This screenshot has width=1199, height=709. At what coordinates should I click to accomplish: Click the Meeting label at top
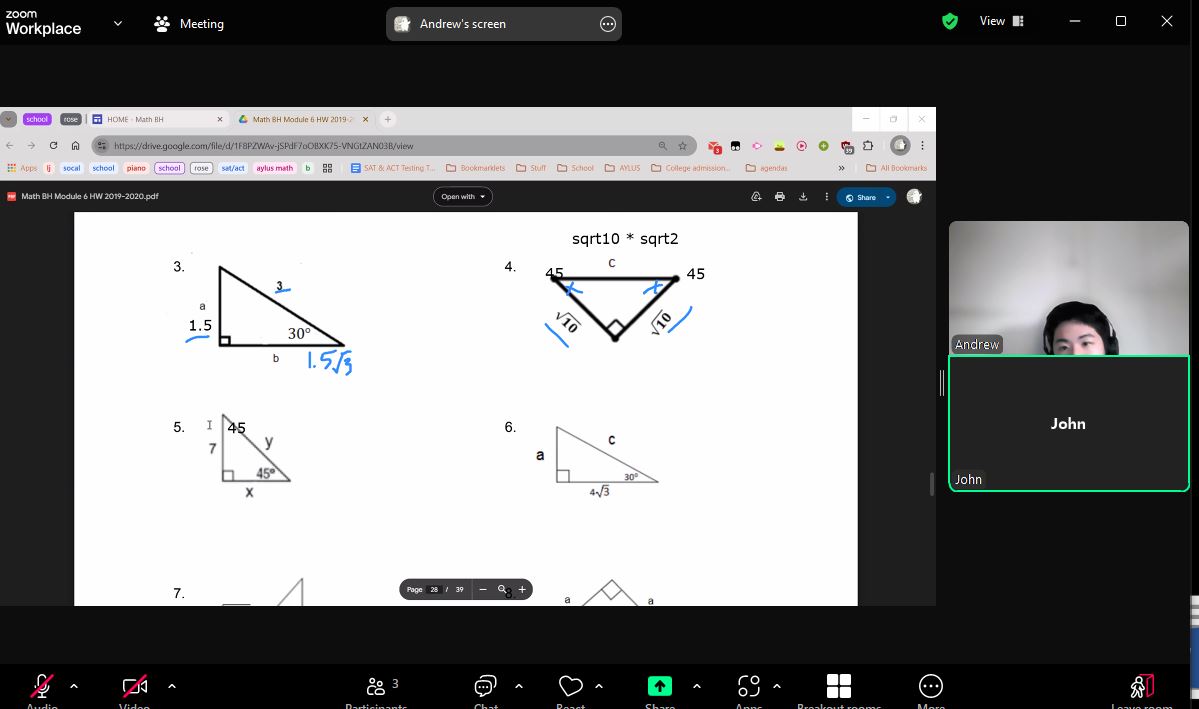(x=189, y=24)
